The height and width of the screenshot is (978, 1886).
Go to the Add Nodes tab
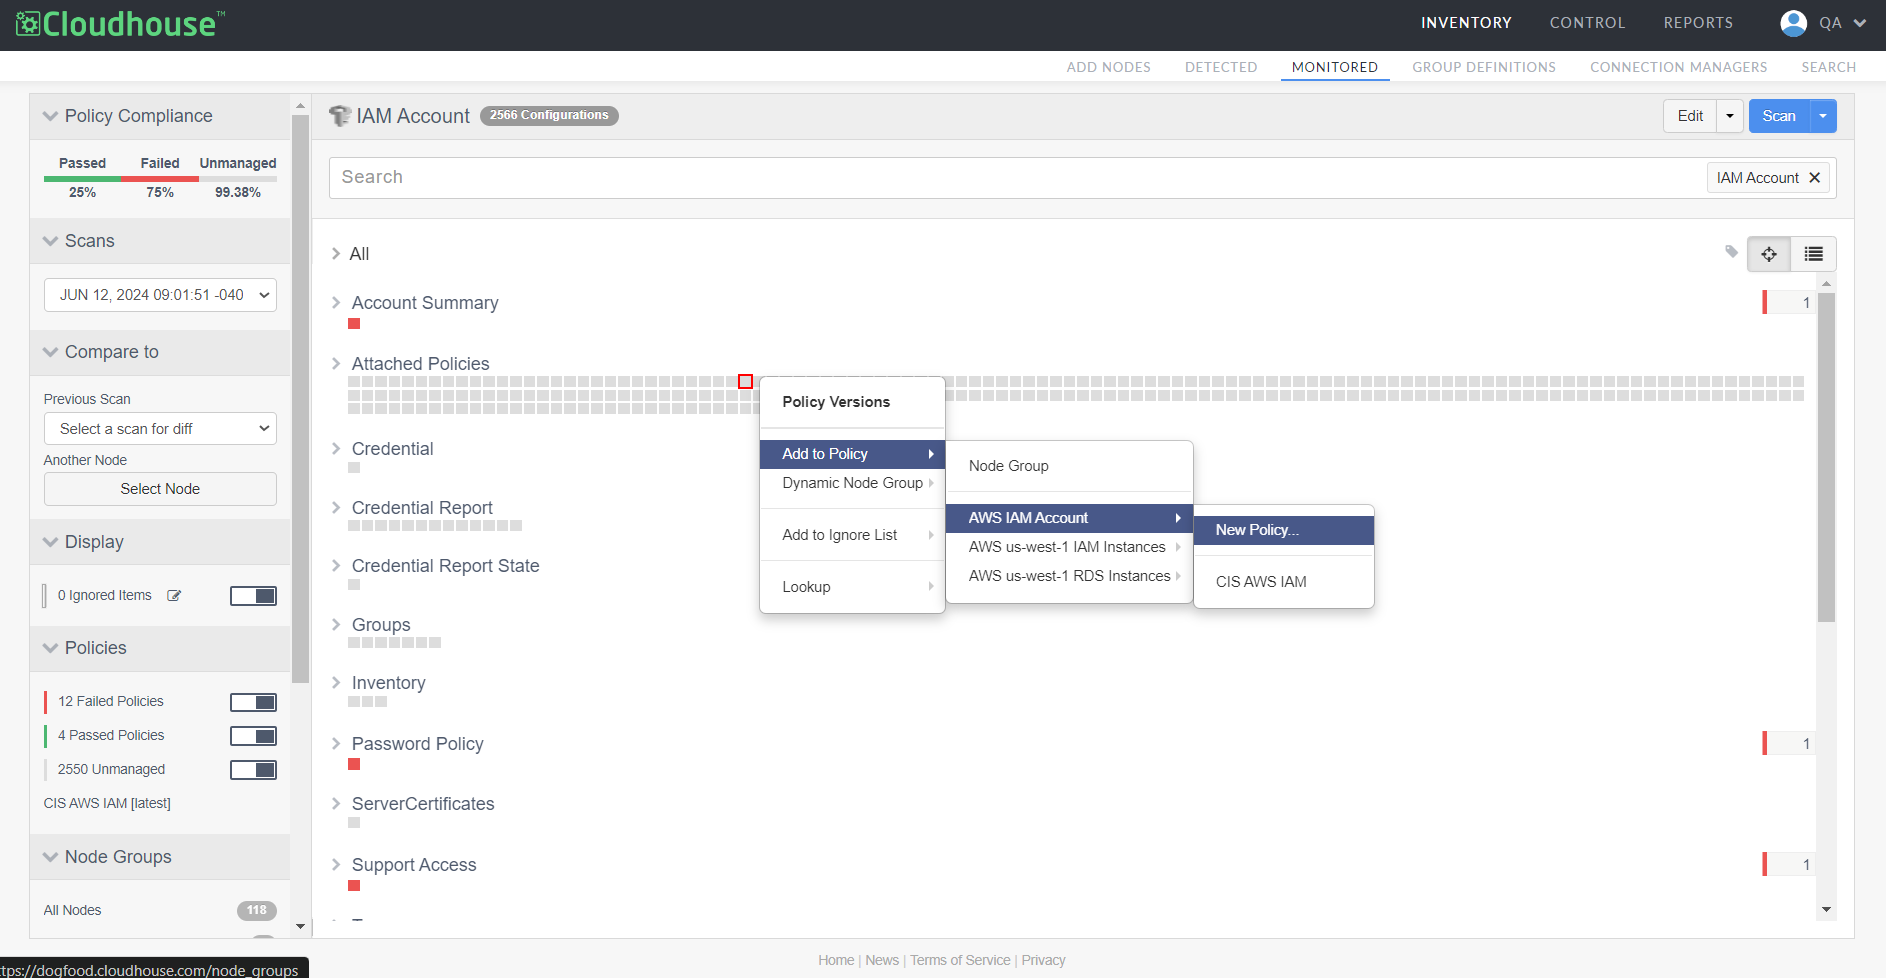click(x=1108, y=67)
